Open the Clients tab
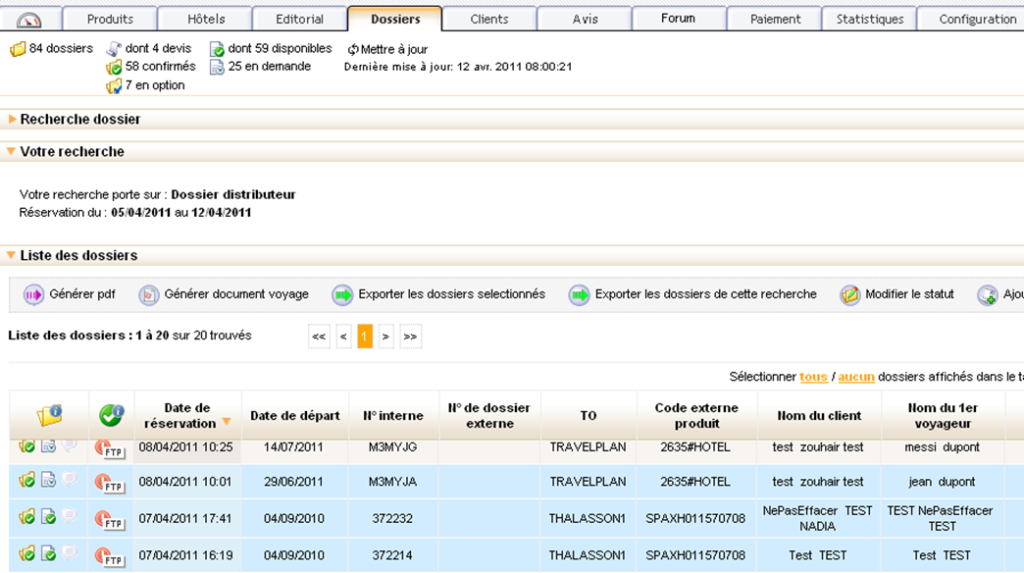Viewport: 1024px width, 573px height. pyautogui.click(x=489, y=19)
